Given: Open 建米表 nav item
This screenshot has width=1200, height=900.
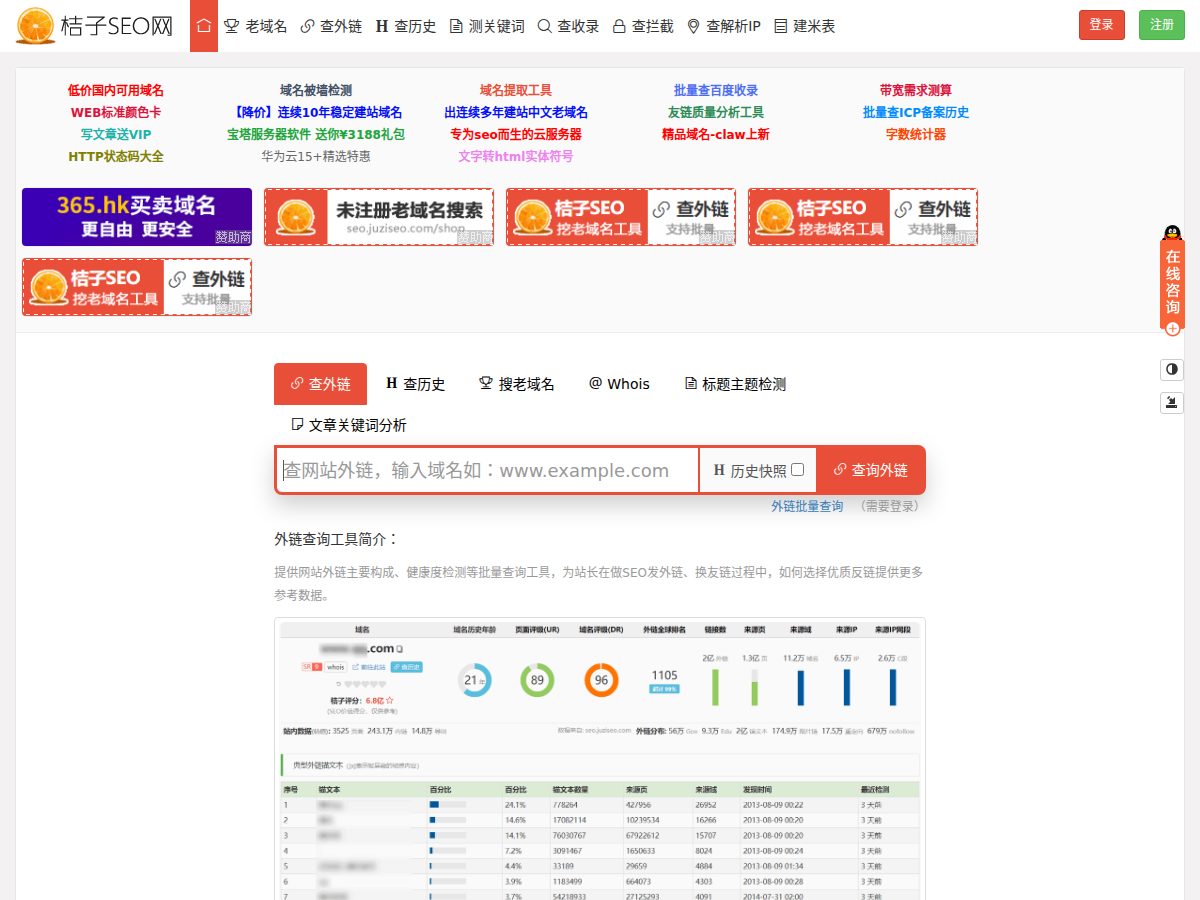Looking at the screenshot, I should pyautogui.click(x=804, y=26).
